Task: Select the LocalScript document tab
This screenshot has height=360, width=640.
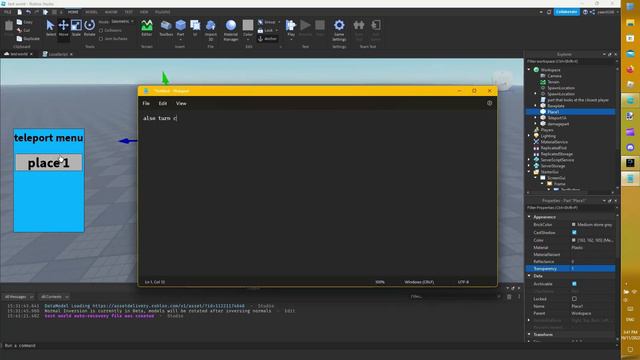Action: (x=58, y=54)
